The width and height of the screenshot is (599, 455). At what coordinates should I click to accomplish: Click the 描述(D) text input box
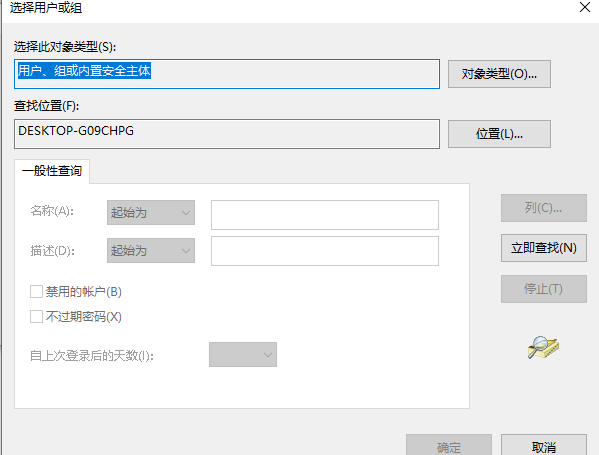(325, 251)
